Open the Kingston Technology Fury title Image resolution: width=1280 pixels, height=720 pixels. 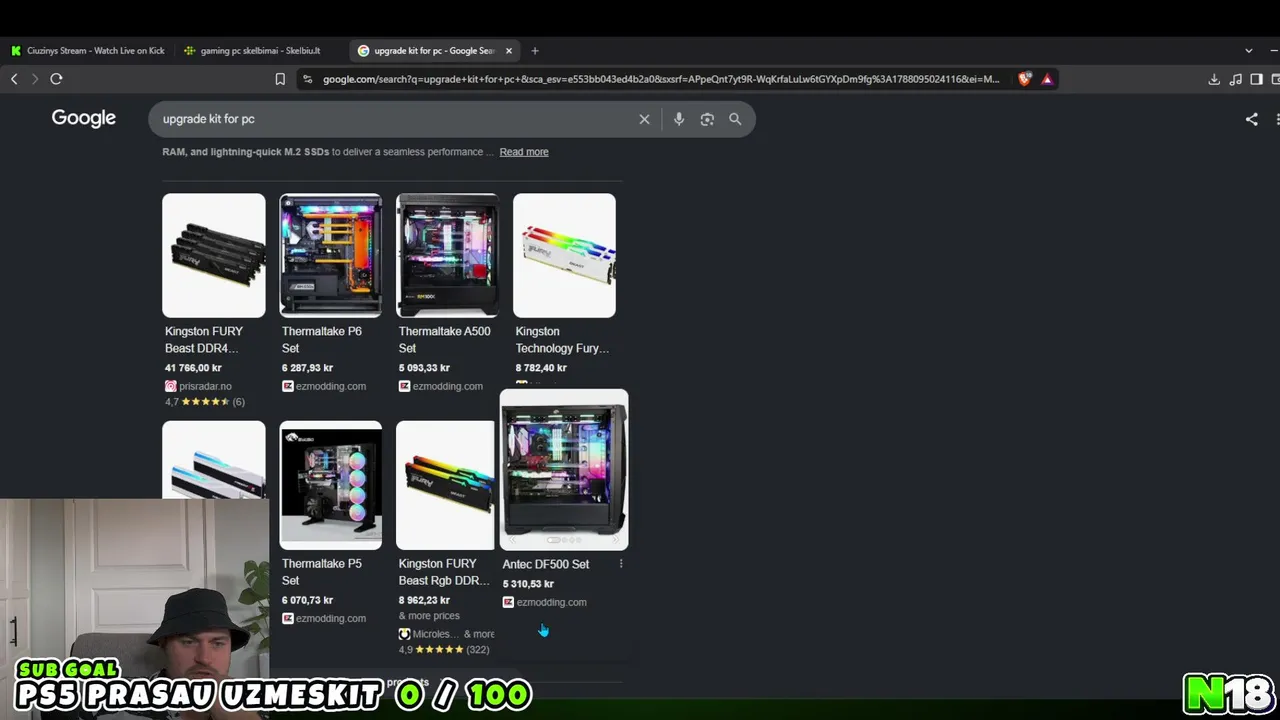562,340
